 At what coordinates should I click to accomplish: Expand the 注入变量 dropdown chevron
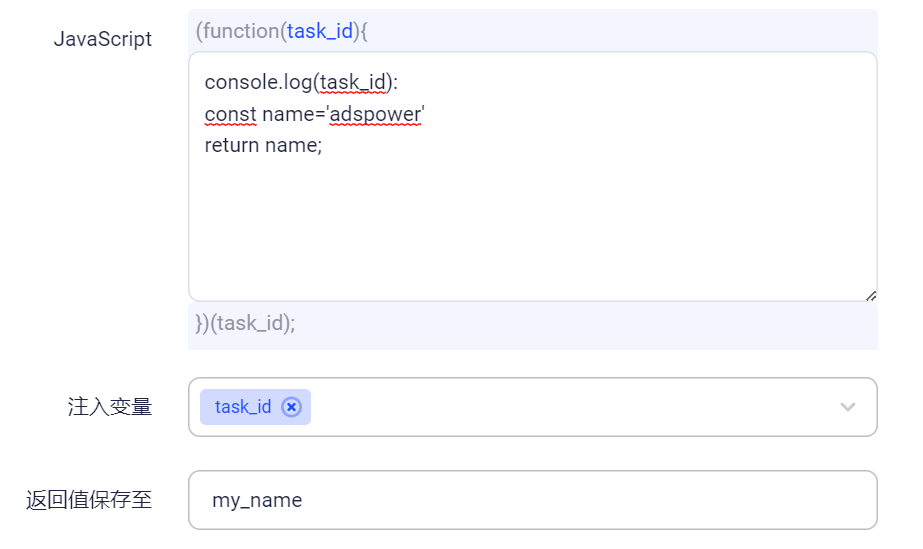tap(848, 407)
